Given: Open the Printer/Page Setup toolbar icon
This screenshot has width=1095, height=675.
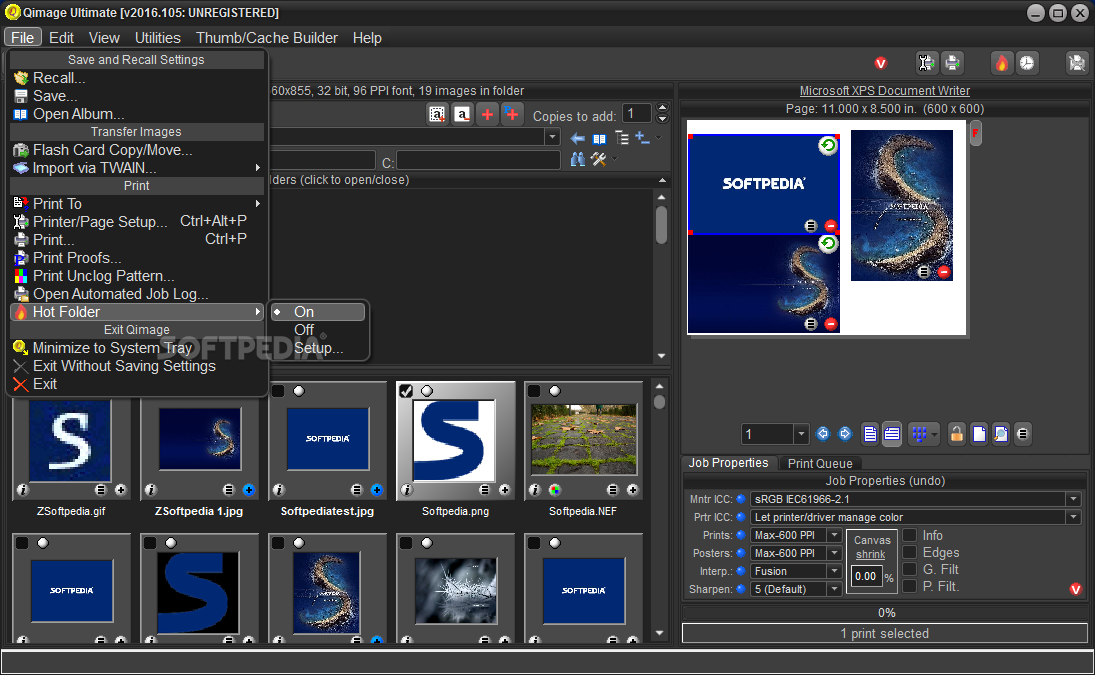Looking at the screenshot, I should pos(926,63).
